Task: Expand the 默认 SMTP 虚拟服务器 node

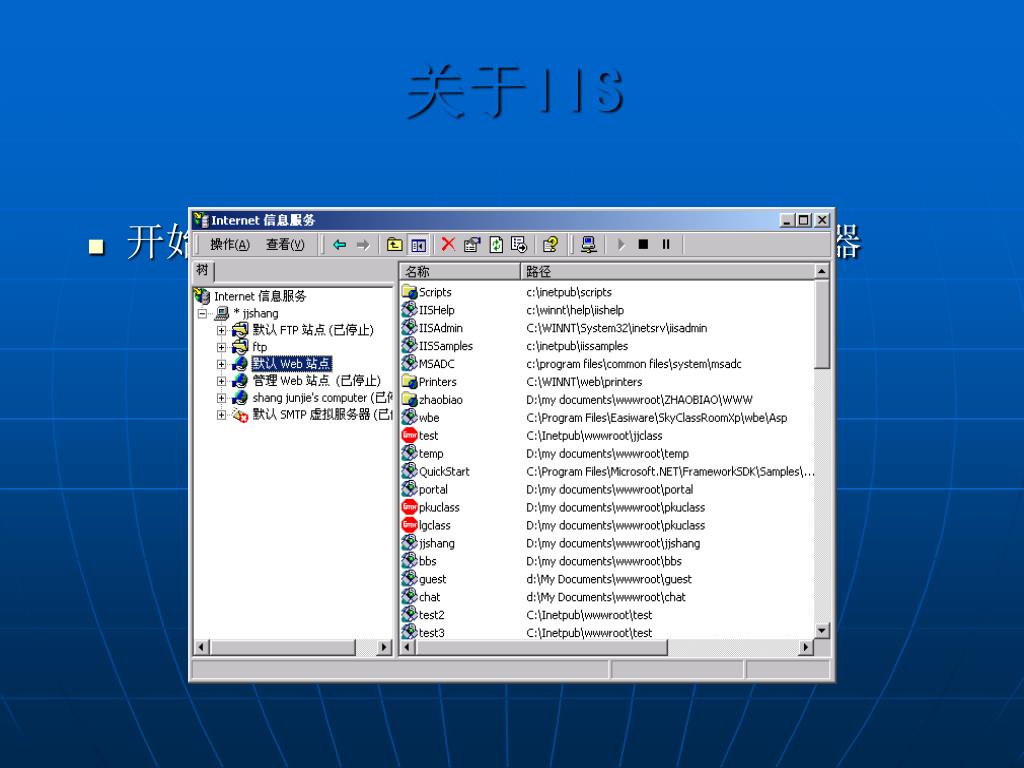Action: tap(221, 415)
